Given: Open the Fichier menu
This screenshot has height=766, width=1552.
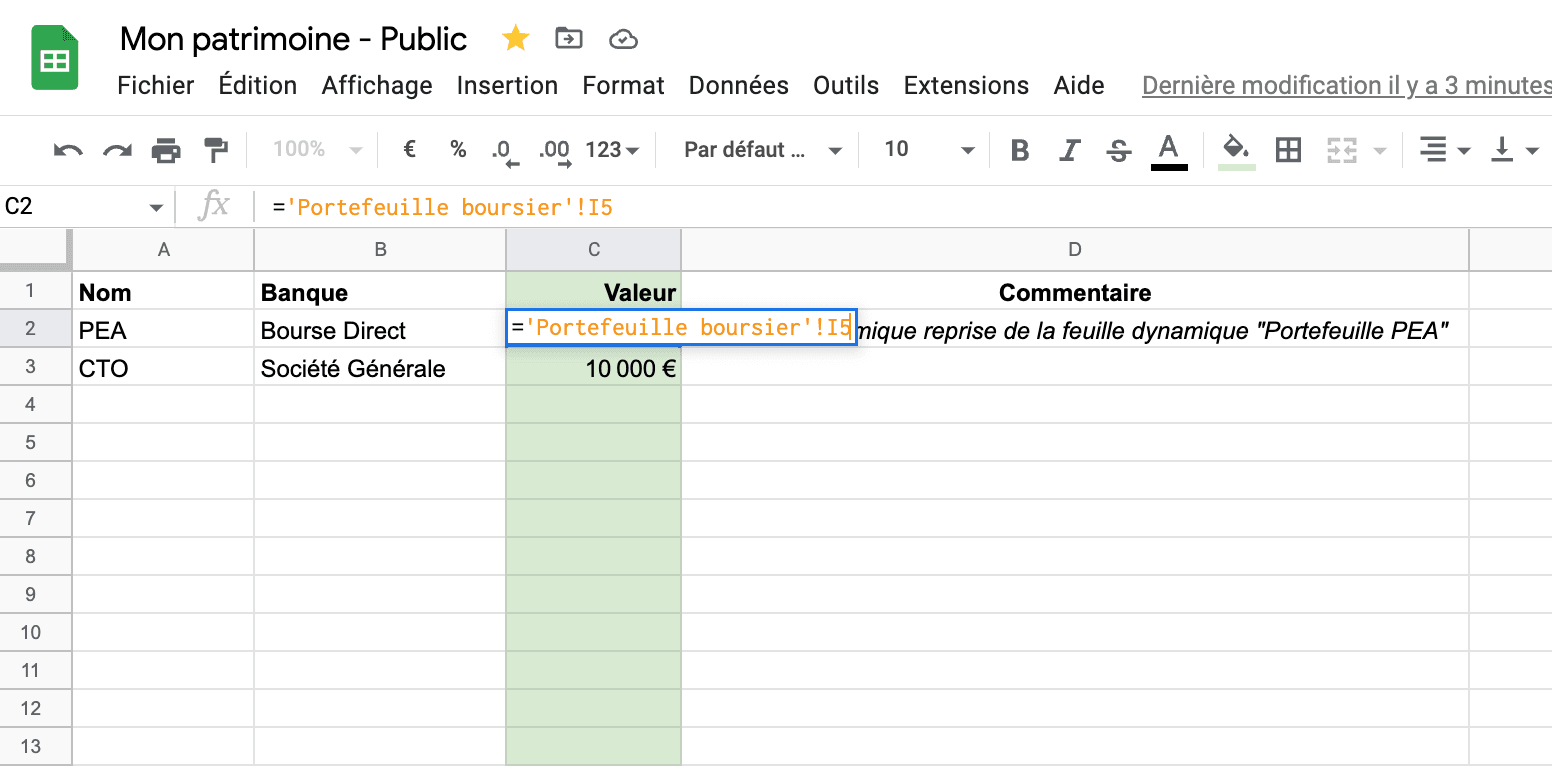Looking at the screenshot, I should click(156, 86).
